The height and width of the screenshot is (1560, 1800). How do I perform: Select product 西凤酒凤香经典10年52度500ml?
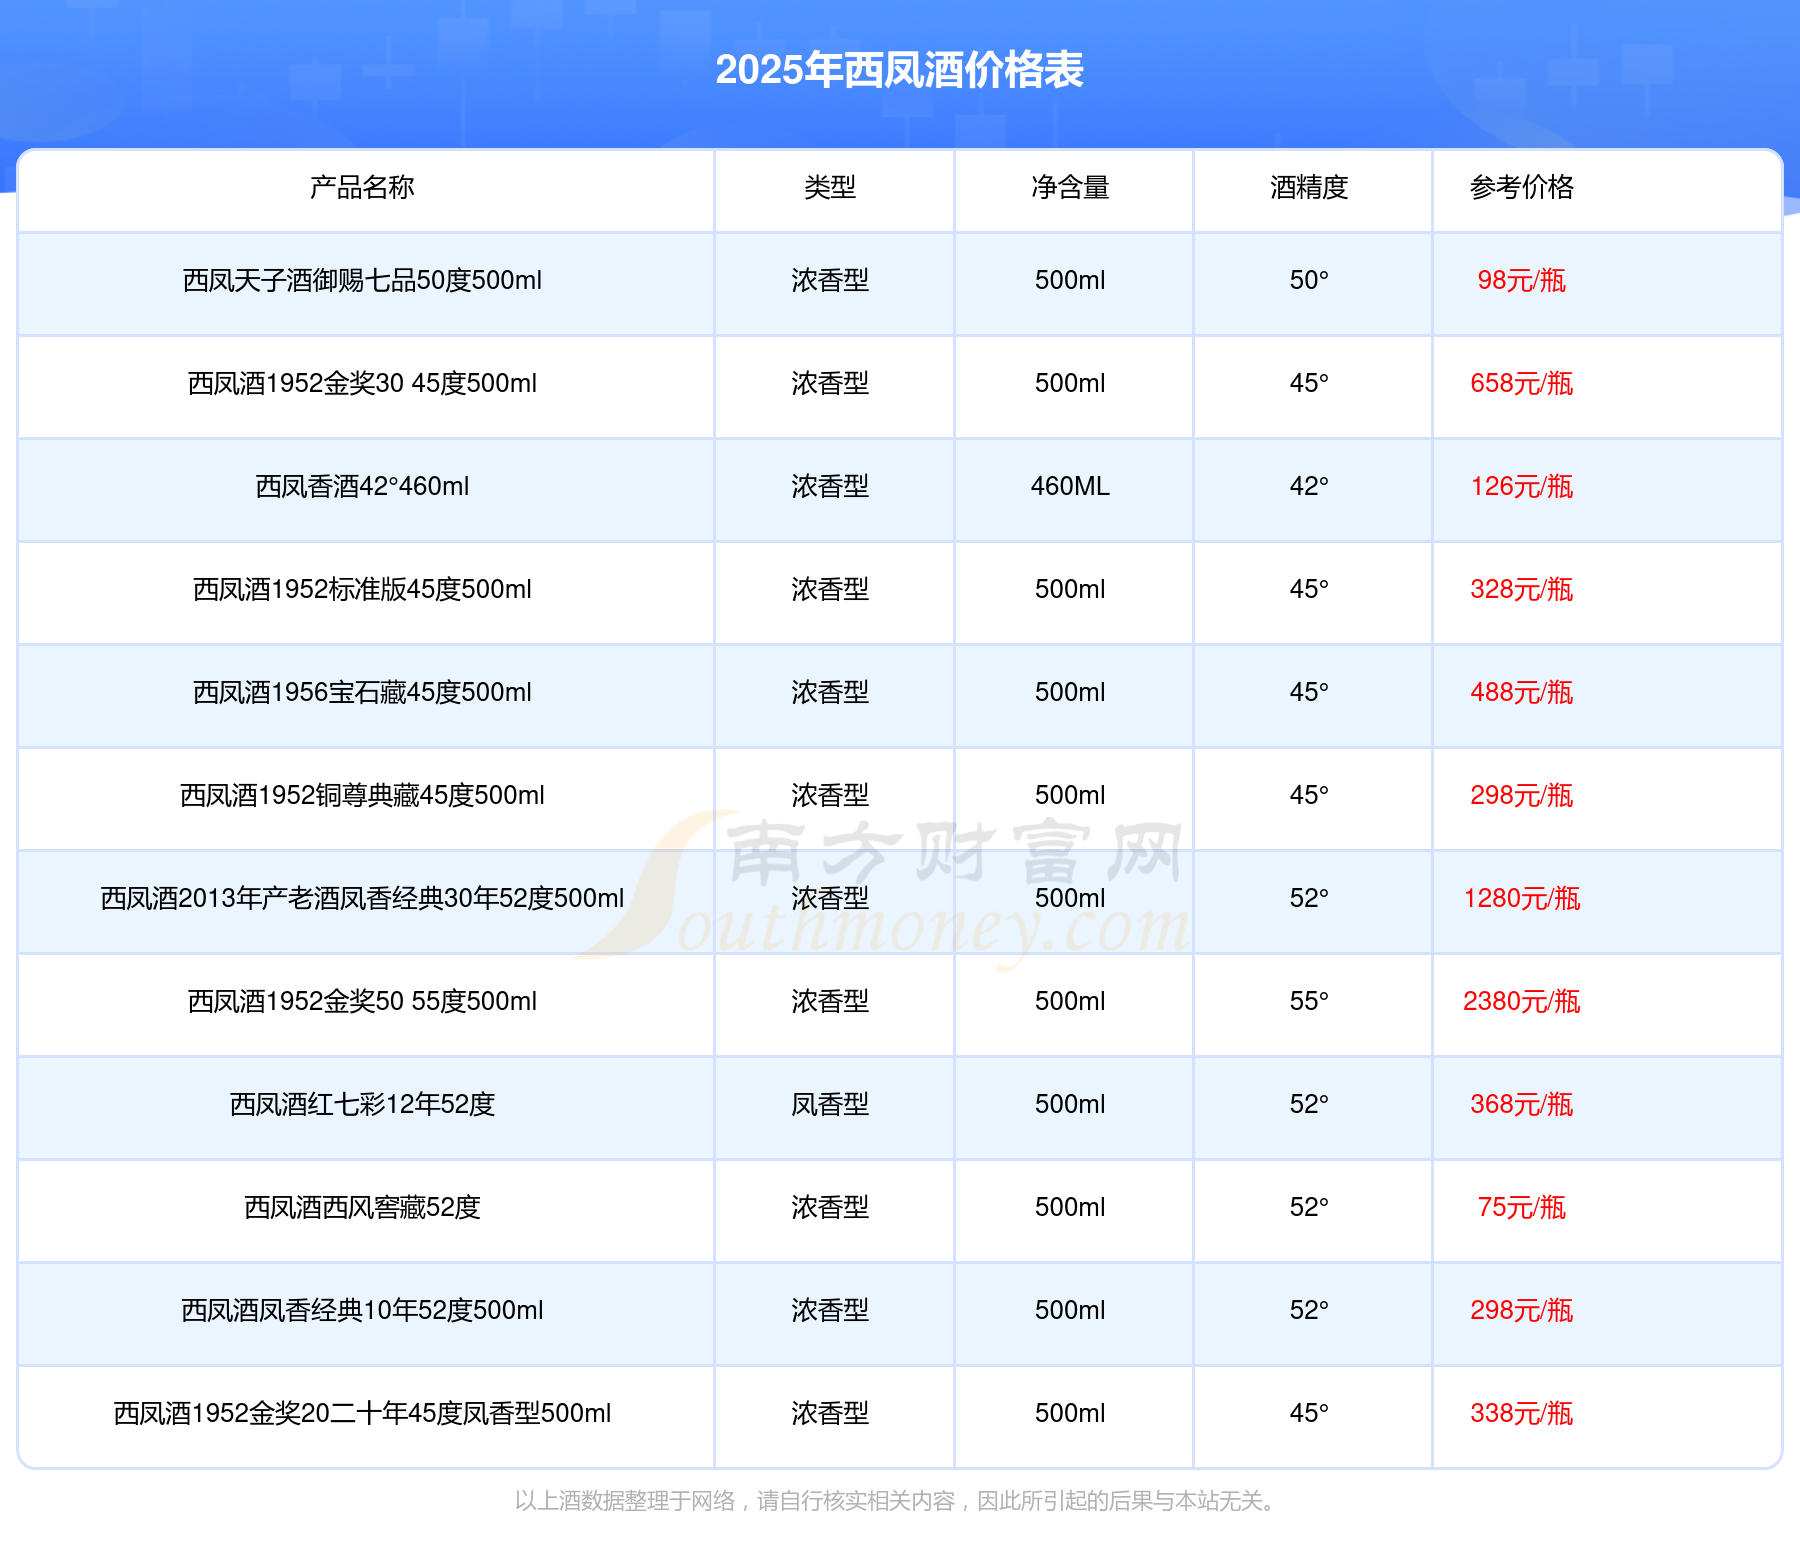click(362, 1311)
